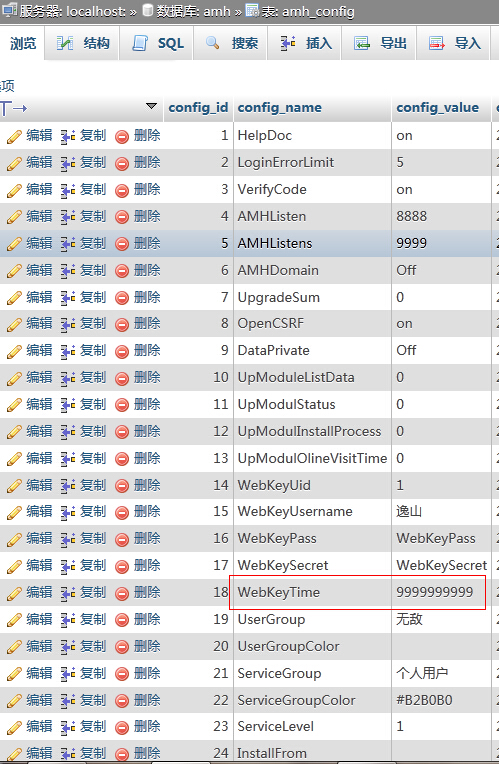Screen dimensions: 499x764
Task: Toggle the full texts arrow in table header
Action: click(x=13, y=108)
